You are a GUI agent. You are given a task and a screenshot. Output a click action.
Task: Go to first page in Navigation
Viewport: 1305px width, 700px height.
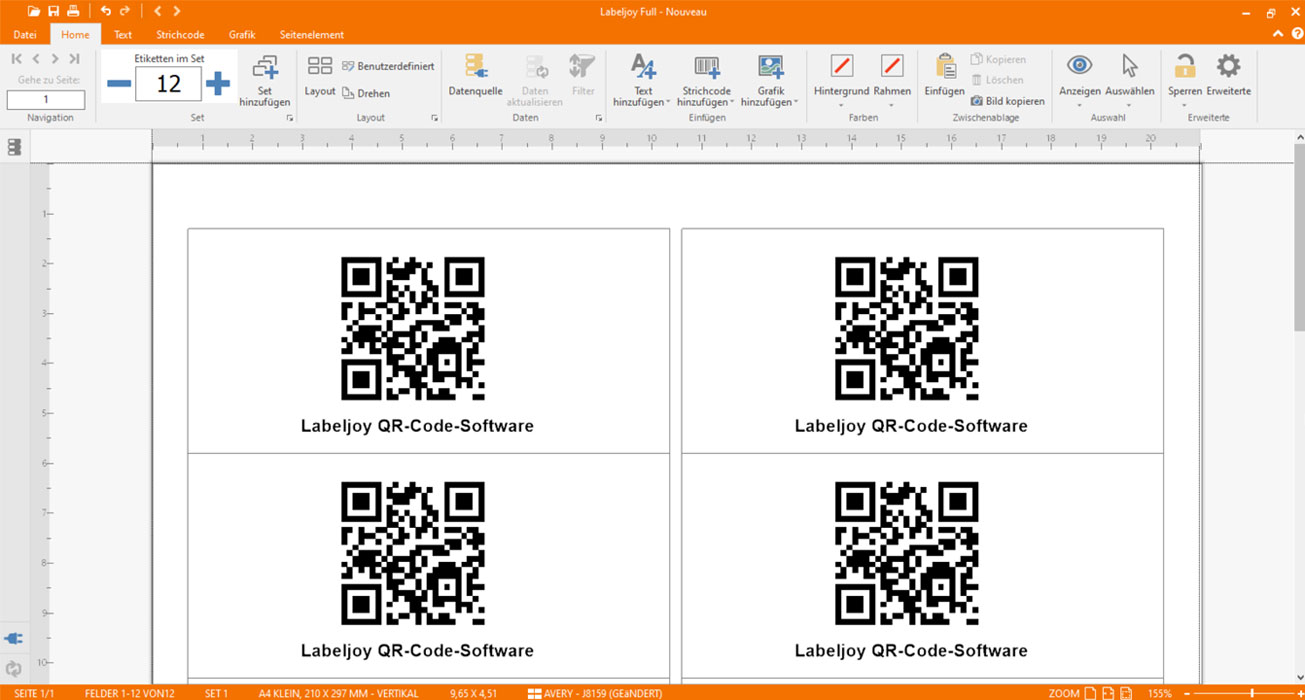pyautogui.click(x=17, y=60)
